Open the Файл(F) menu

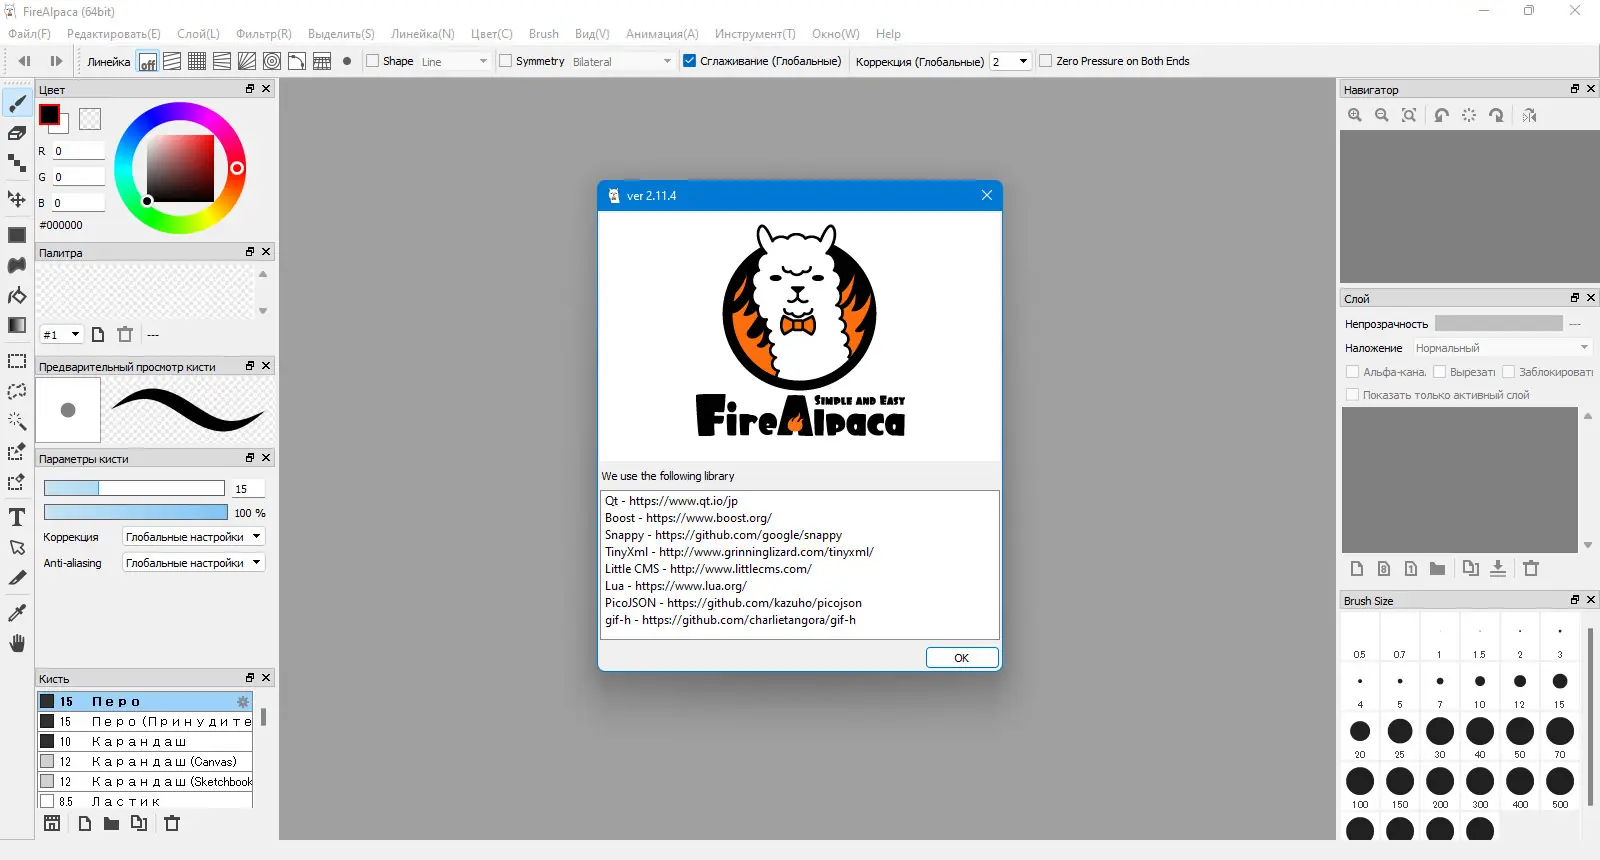(x=29, y=34)
